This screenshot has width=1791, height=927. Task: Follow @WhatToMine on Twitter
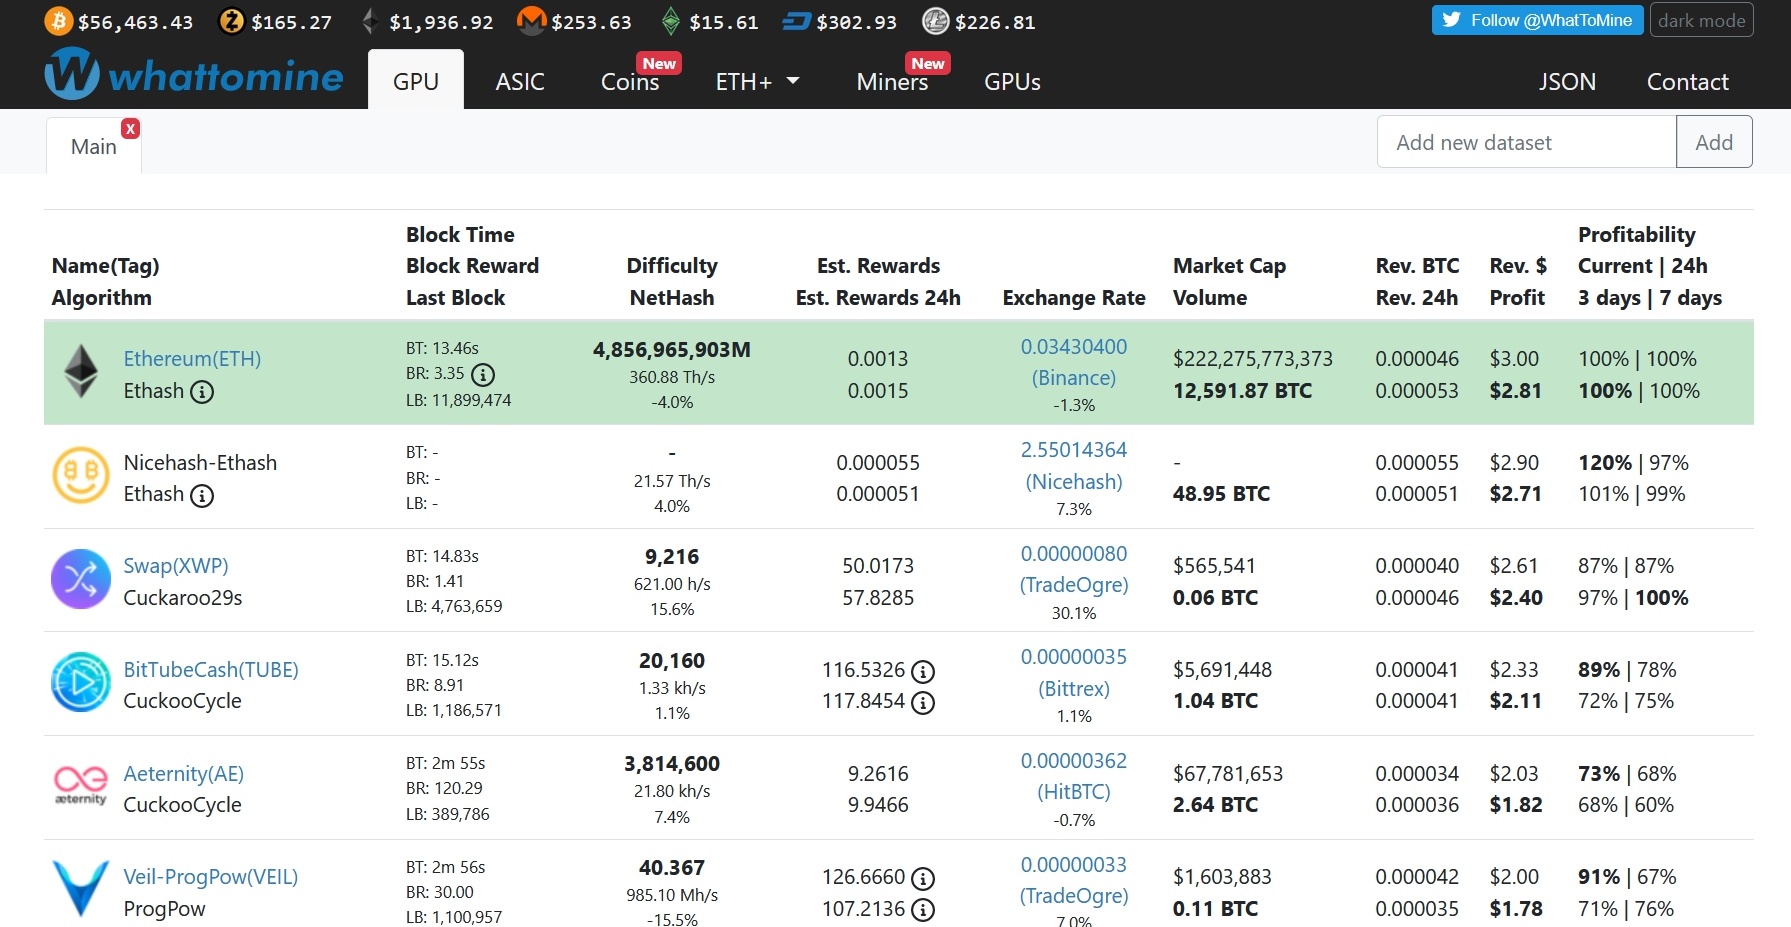(x=1537, y=20)
